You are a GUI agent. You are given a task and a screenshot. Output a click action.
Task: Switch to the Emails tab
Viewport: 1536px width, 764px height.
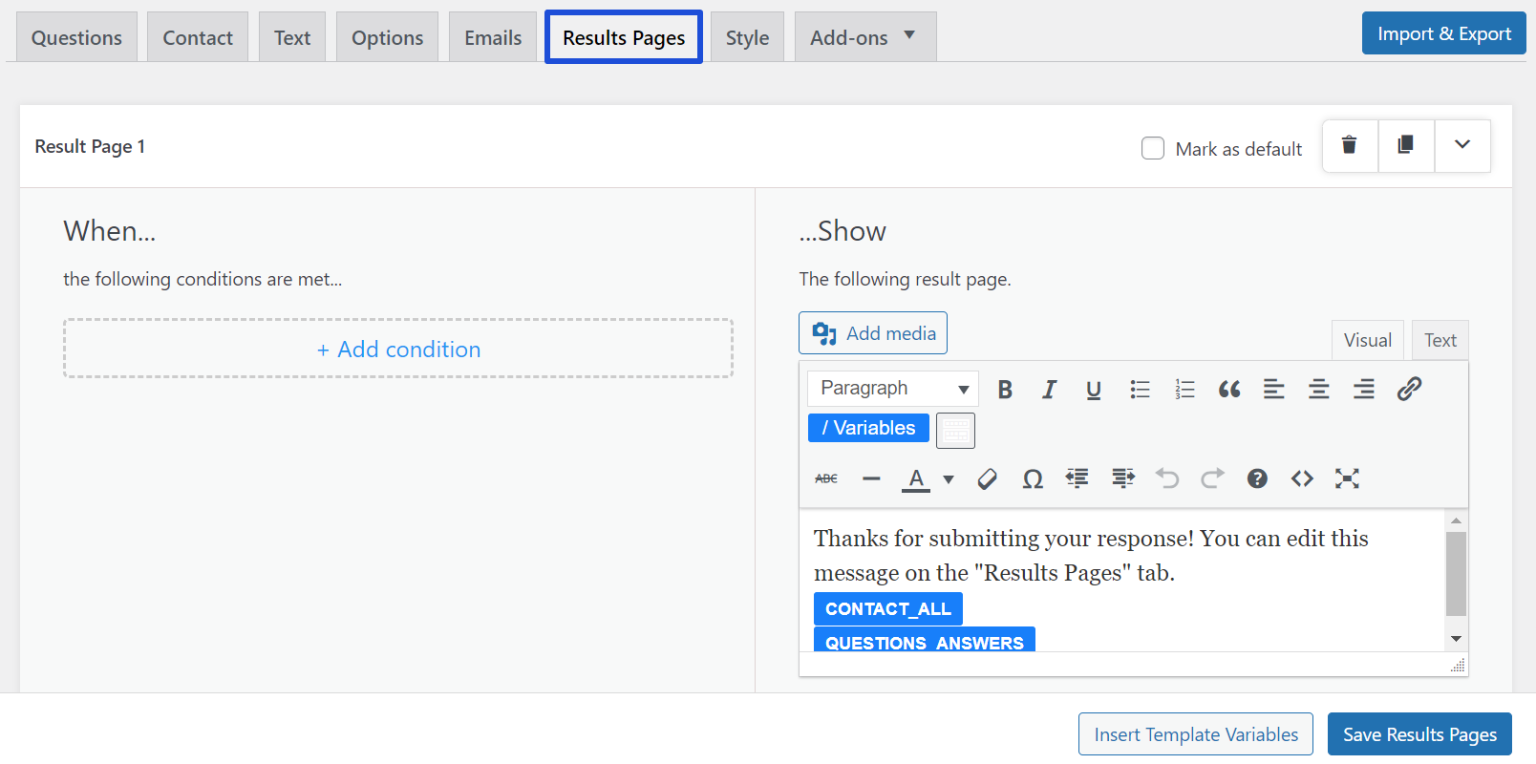(492, 38)
